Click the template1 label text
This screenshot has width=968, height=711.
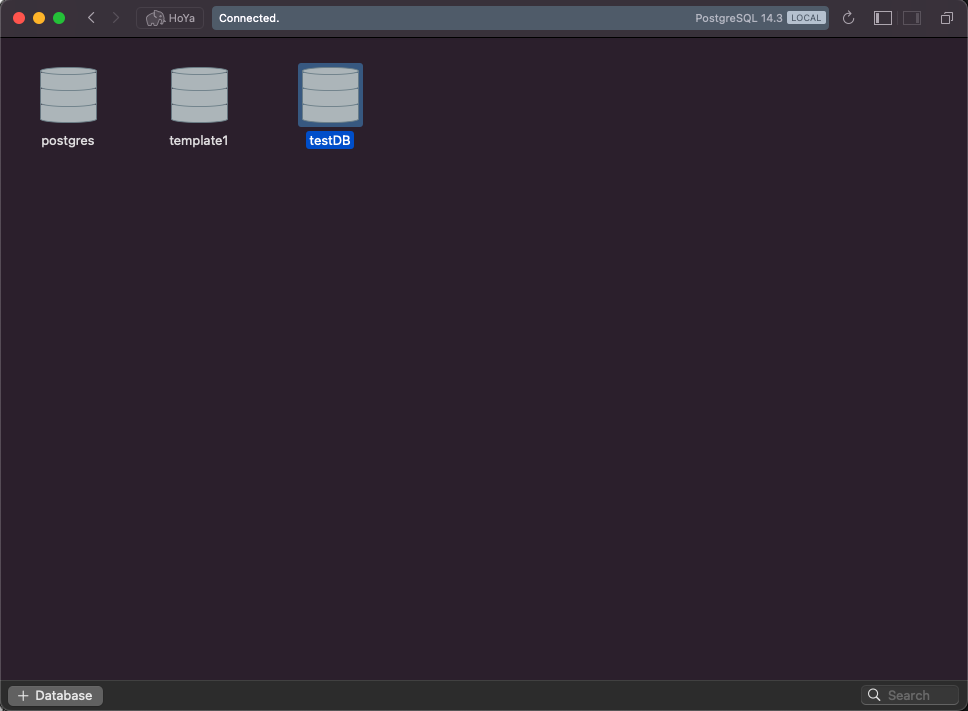pos(199,141)
